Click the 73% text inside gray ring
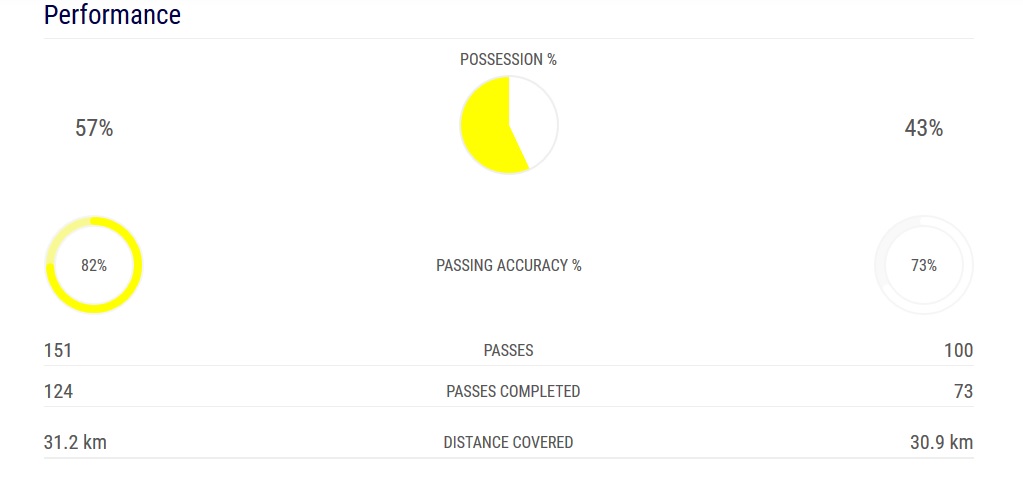This screenshot has width=1023, height=499. point(924,265)
